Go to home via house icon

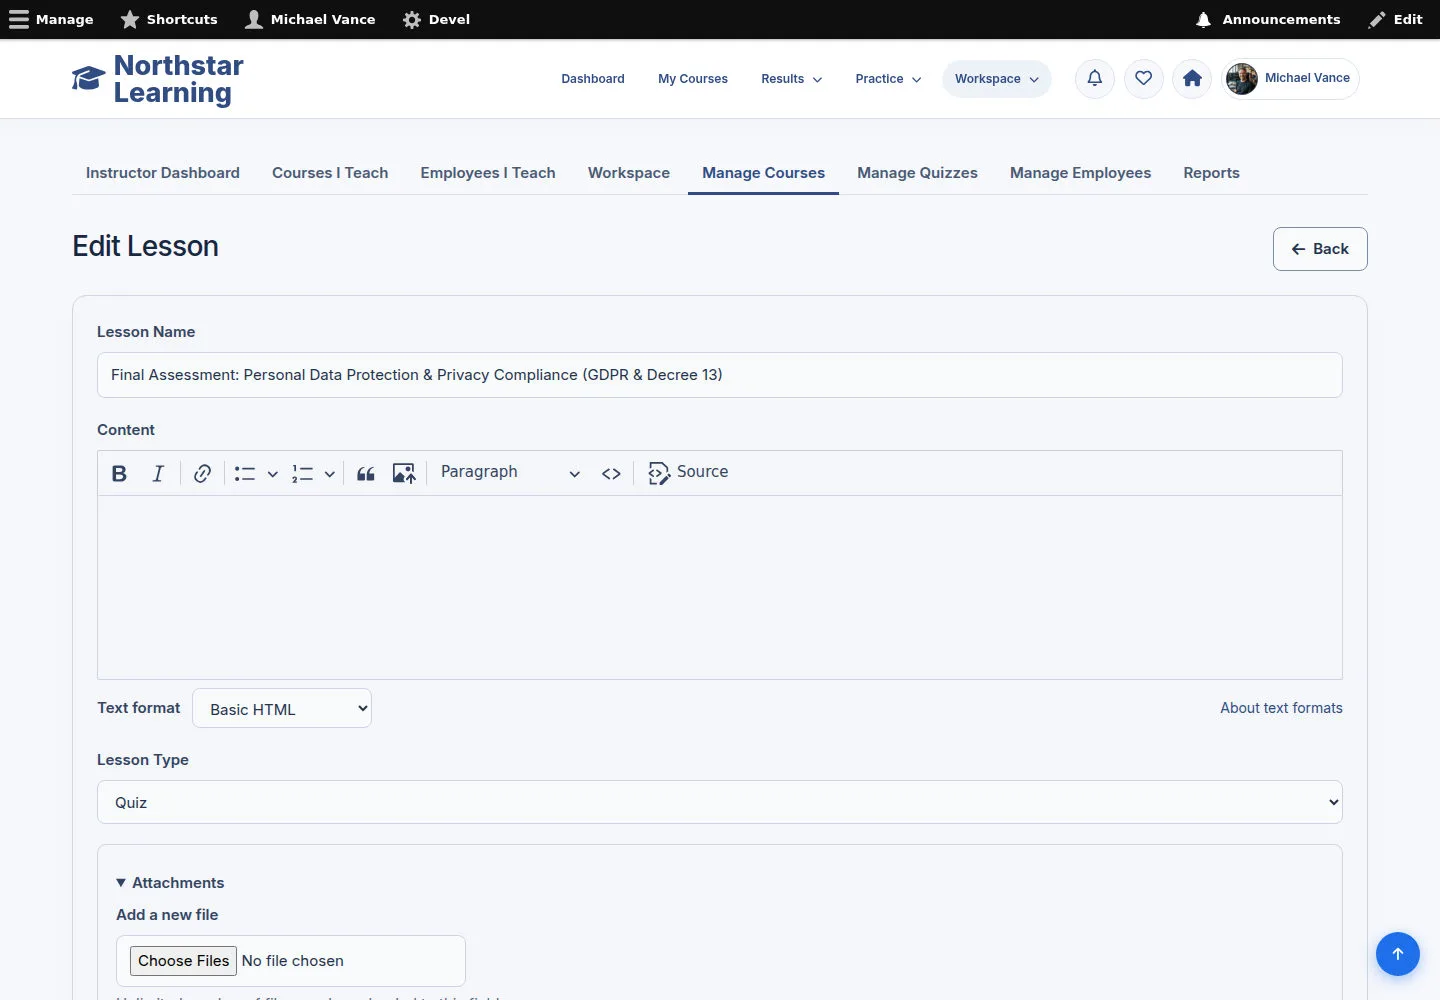click(x=1192, y=78)
